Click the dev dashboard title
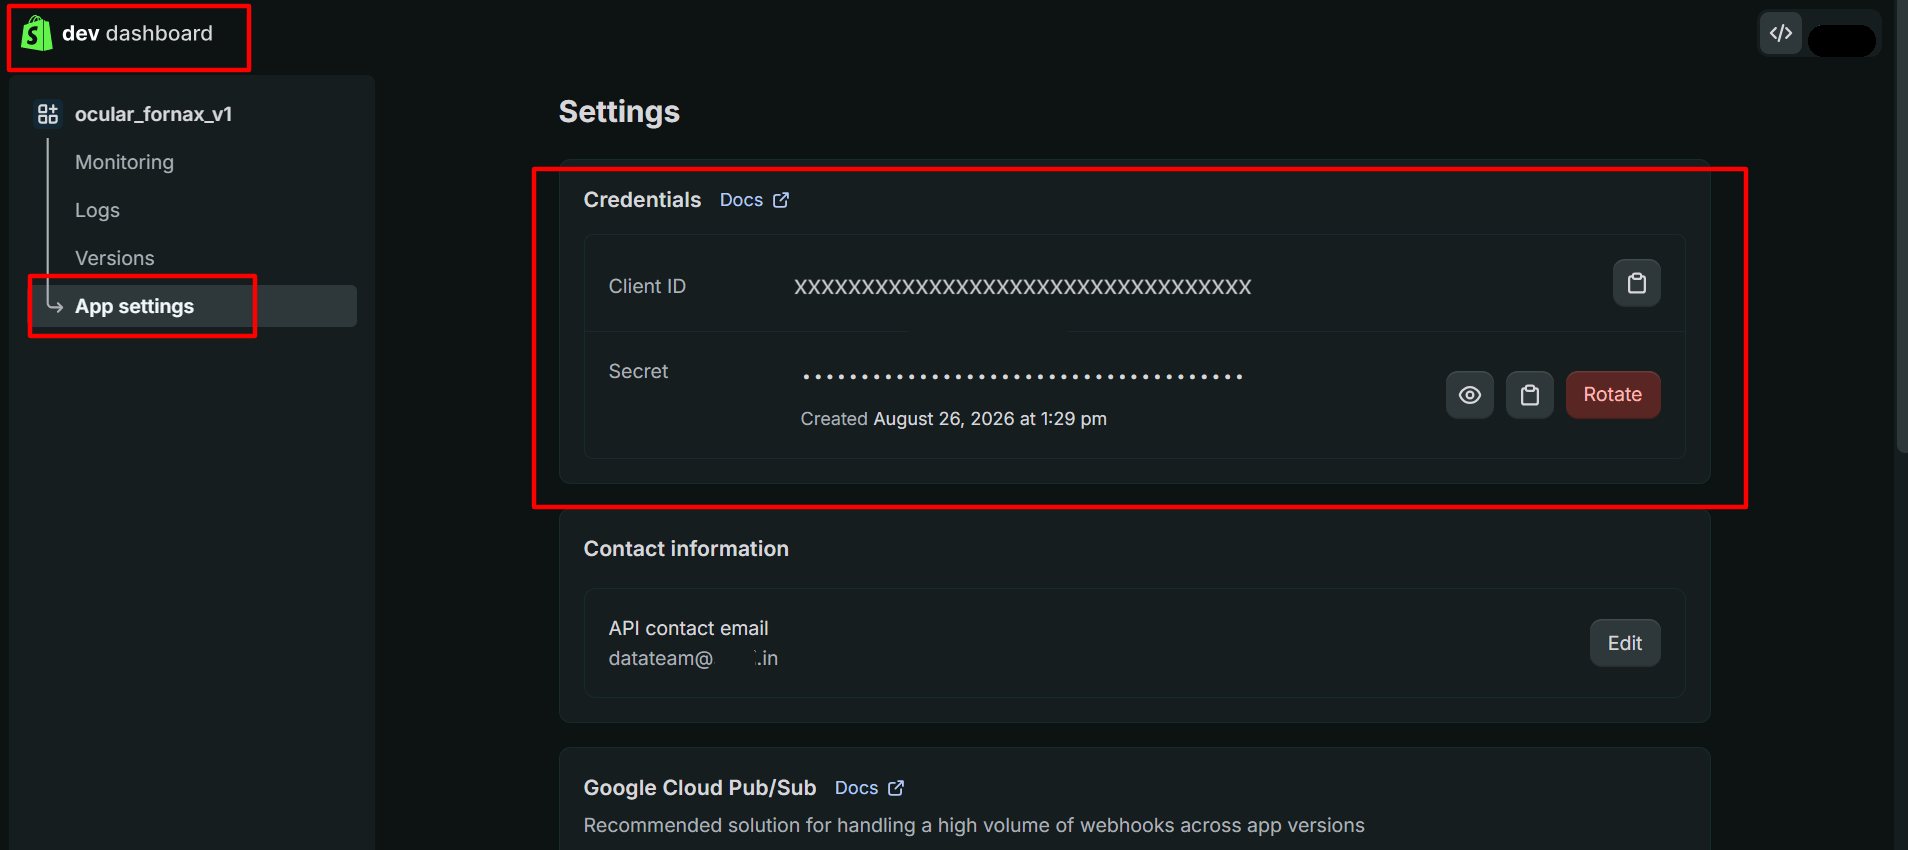This screenshot has width=1908, height=850. click(137, 33)
